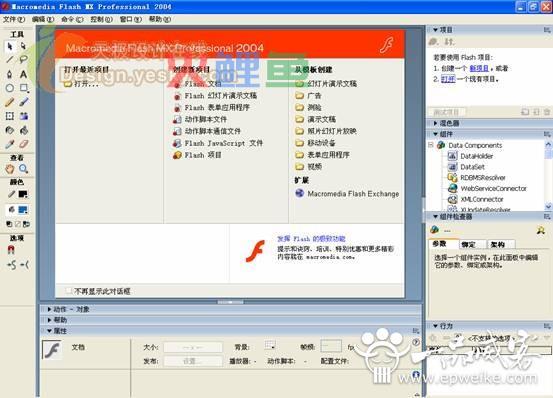Create a new Flash JavaScript 文件
Image resolution: width=553 pixels, height=398 pixels.
click(x=218, y=143)
